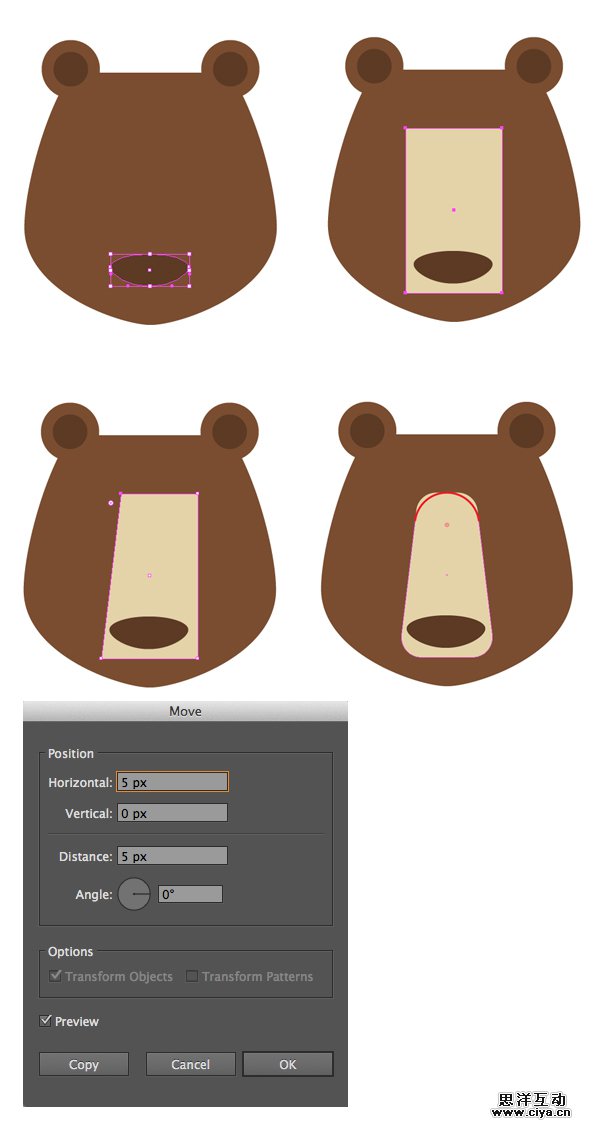Toggle the Transform Objects checkbox

click(56, 976)
